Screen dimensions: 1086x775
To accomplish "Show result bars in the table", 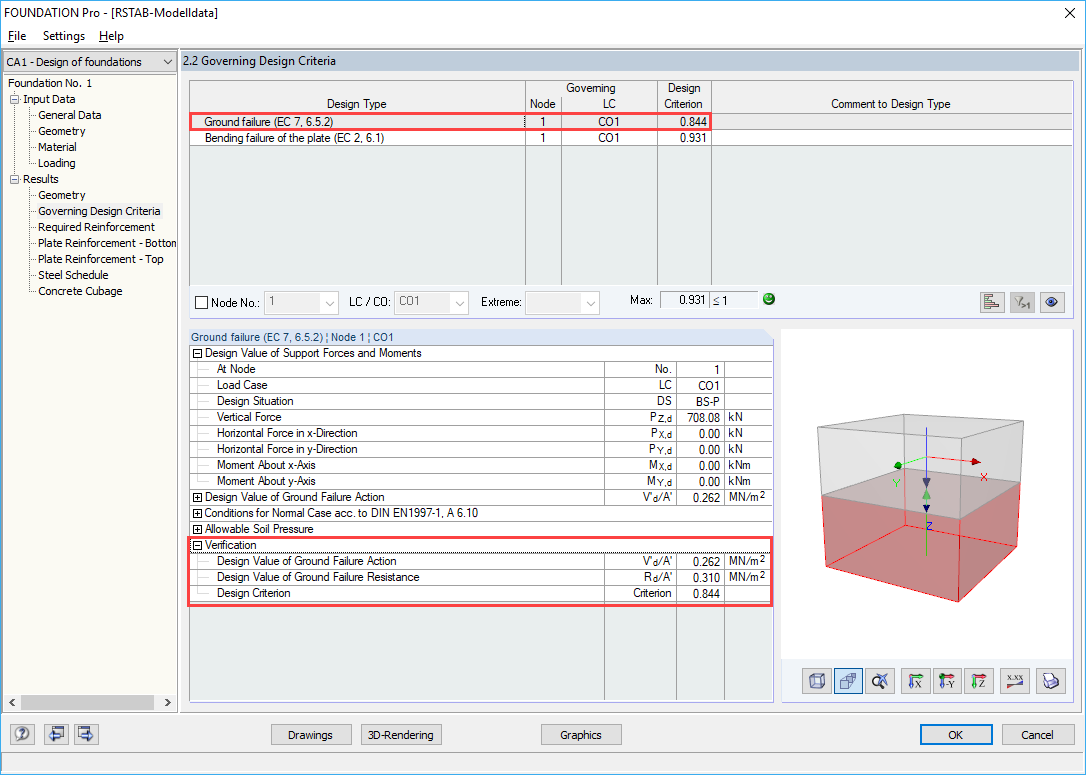I will click(x=992, y=302).
